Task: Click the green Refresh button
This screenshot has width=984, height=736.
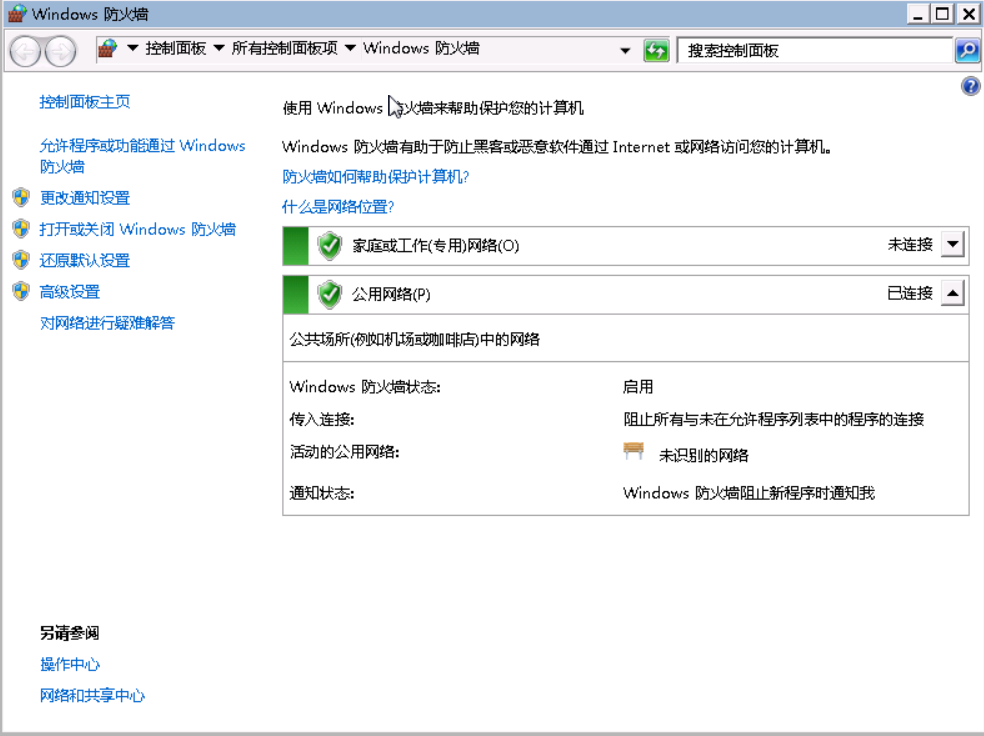Action: click(656, 50)
